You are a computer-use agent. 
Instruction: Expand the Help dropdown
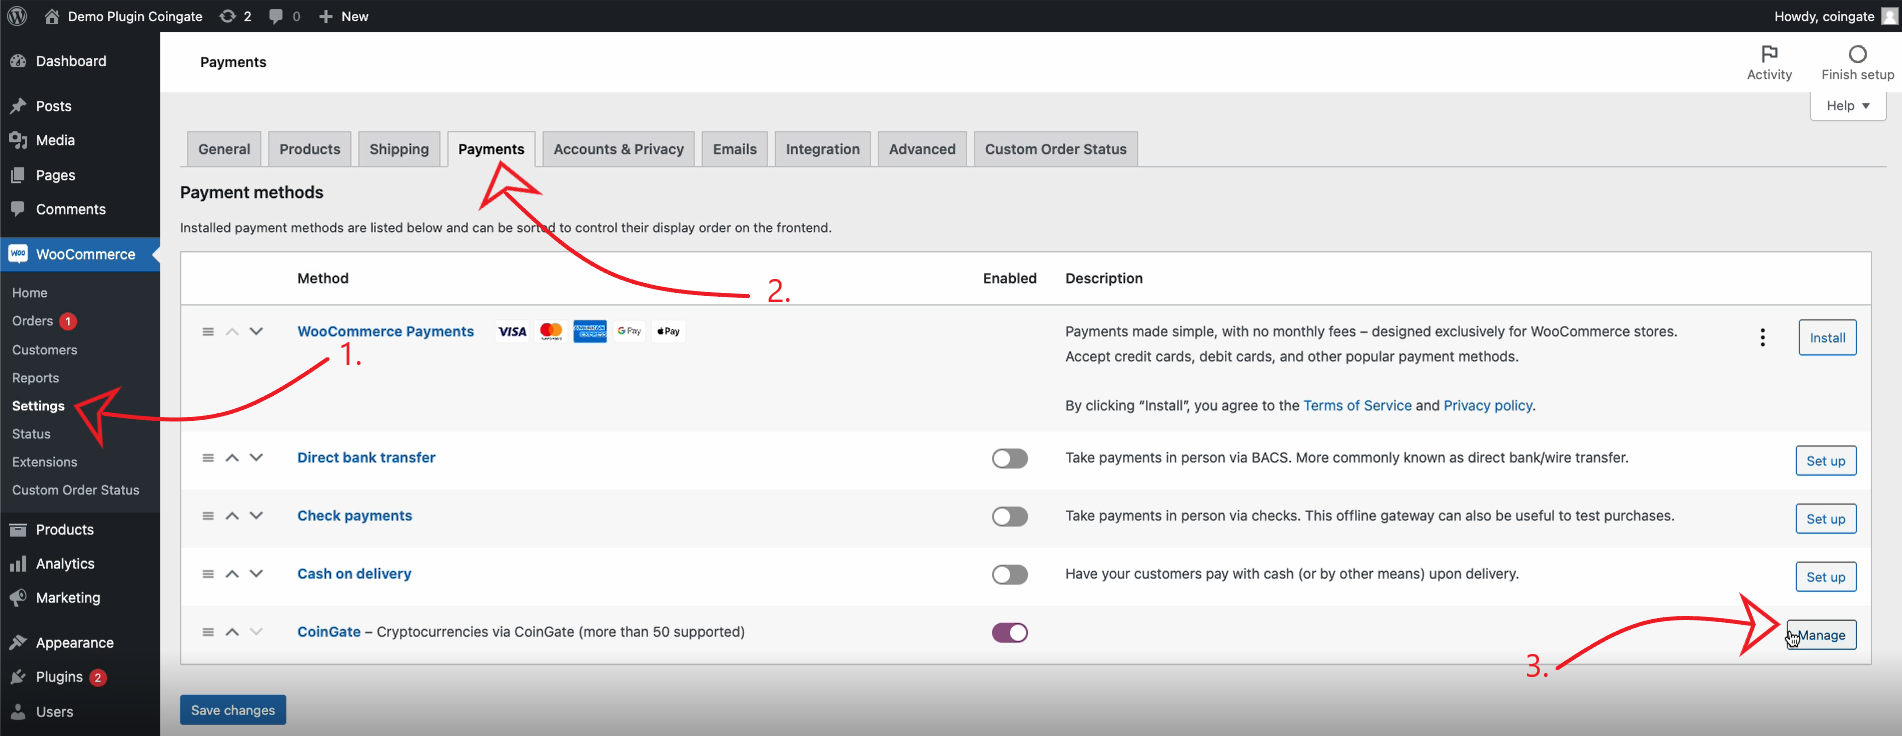pos(1847,106)
